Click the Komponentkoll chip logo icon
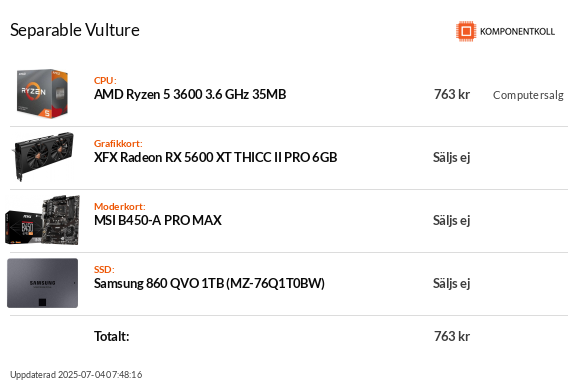Image resolution: width=577 pixels, height=388 pixels. click(466, 31)
